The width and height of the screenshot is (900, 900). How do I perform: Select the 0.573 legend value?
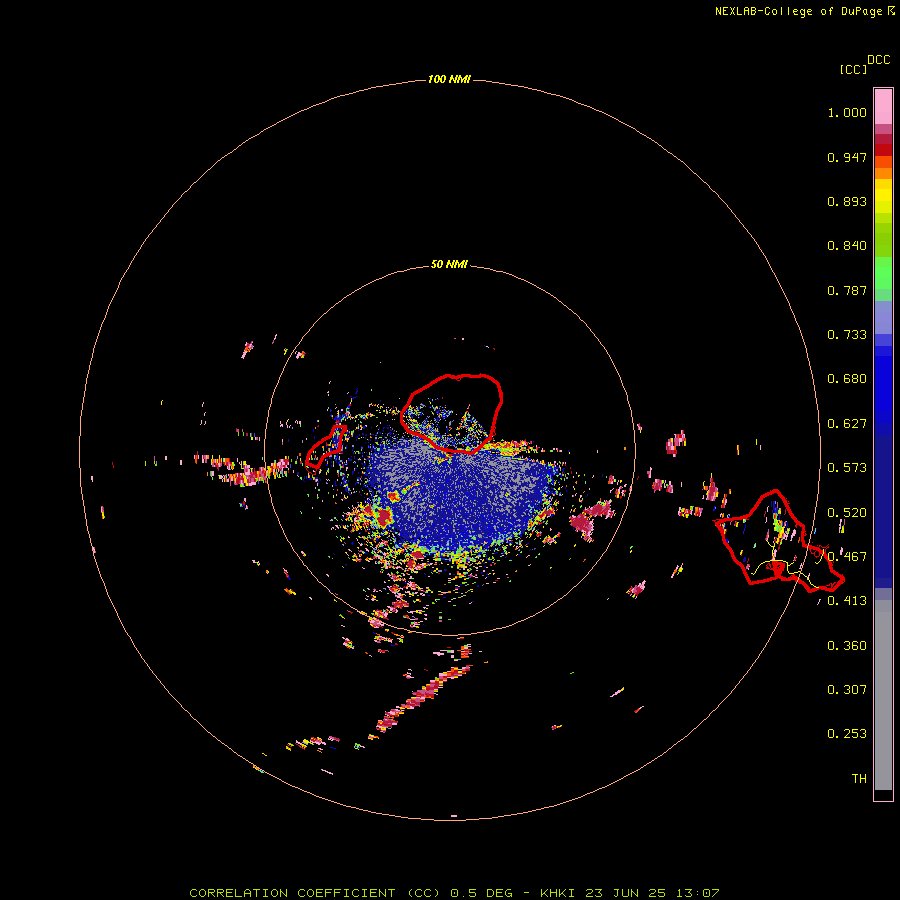point(847,468)
